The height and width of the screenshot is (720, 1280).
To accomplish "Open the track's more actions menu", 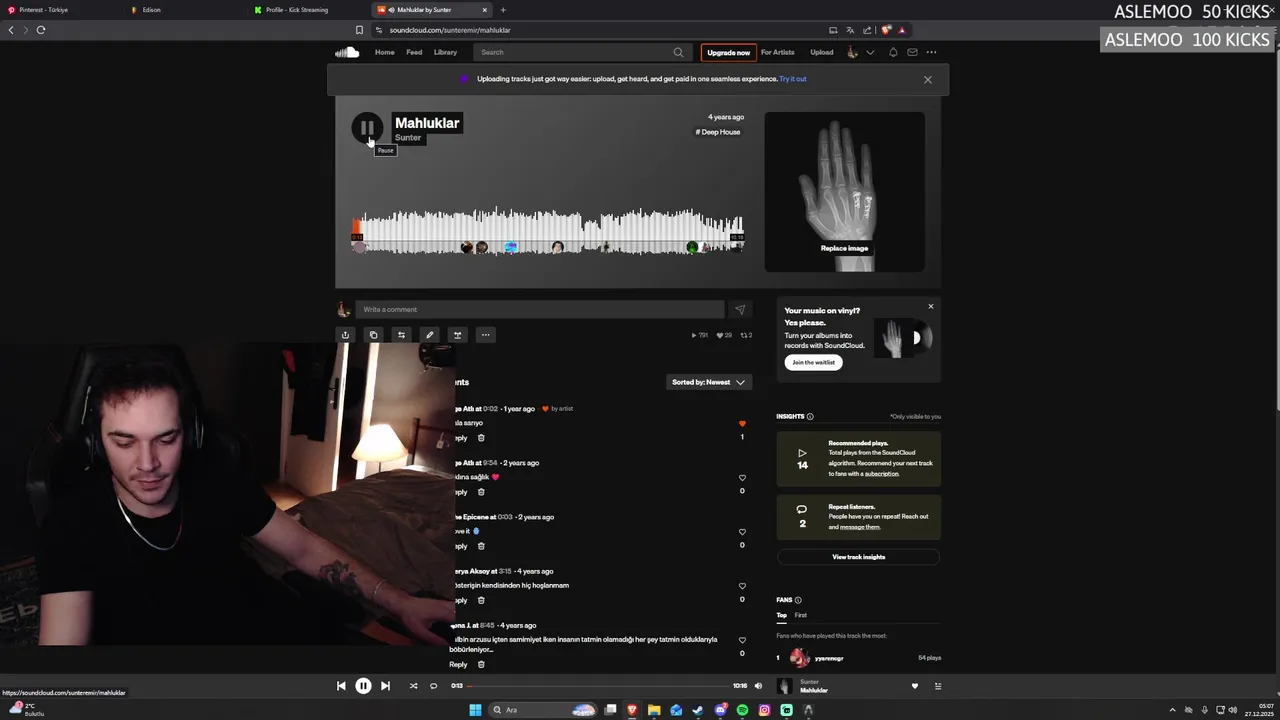I will click(x=485, y=335).
